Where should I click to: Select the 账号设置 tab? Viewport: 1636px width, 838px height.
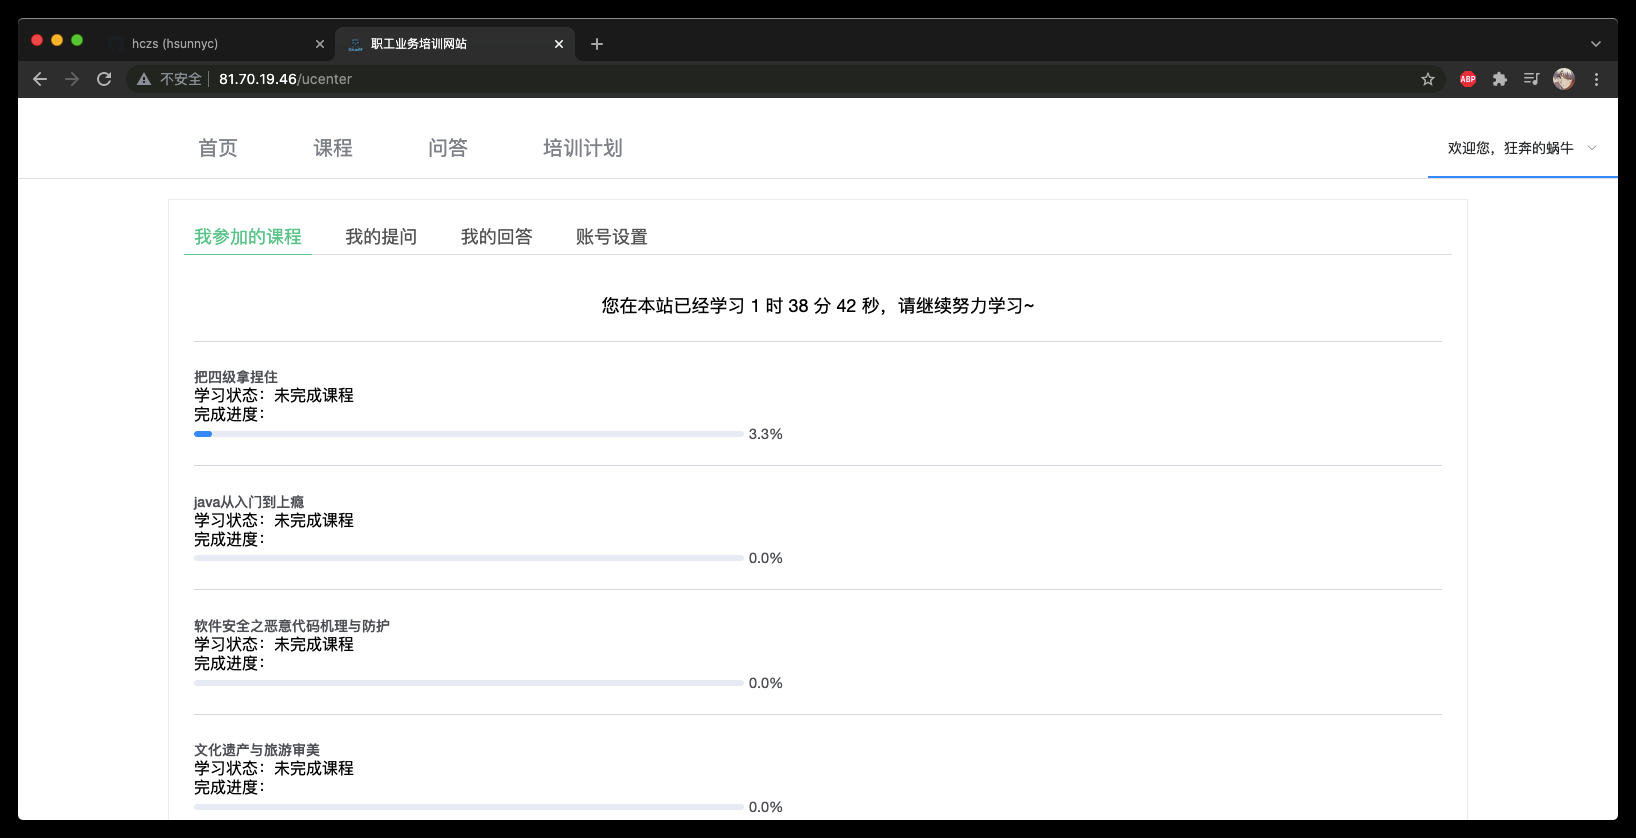[611, 237]
